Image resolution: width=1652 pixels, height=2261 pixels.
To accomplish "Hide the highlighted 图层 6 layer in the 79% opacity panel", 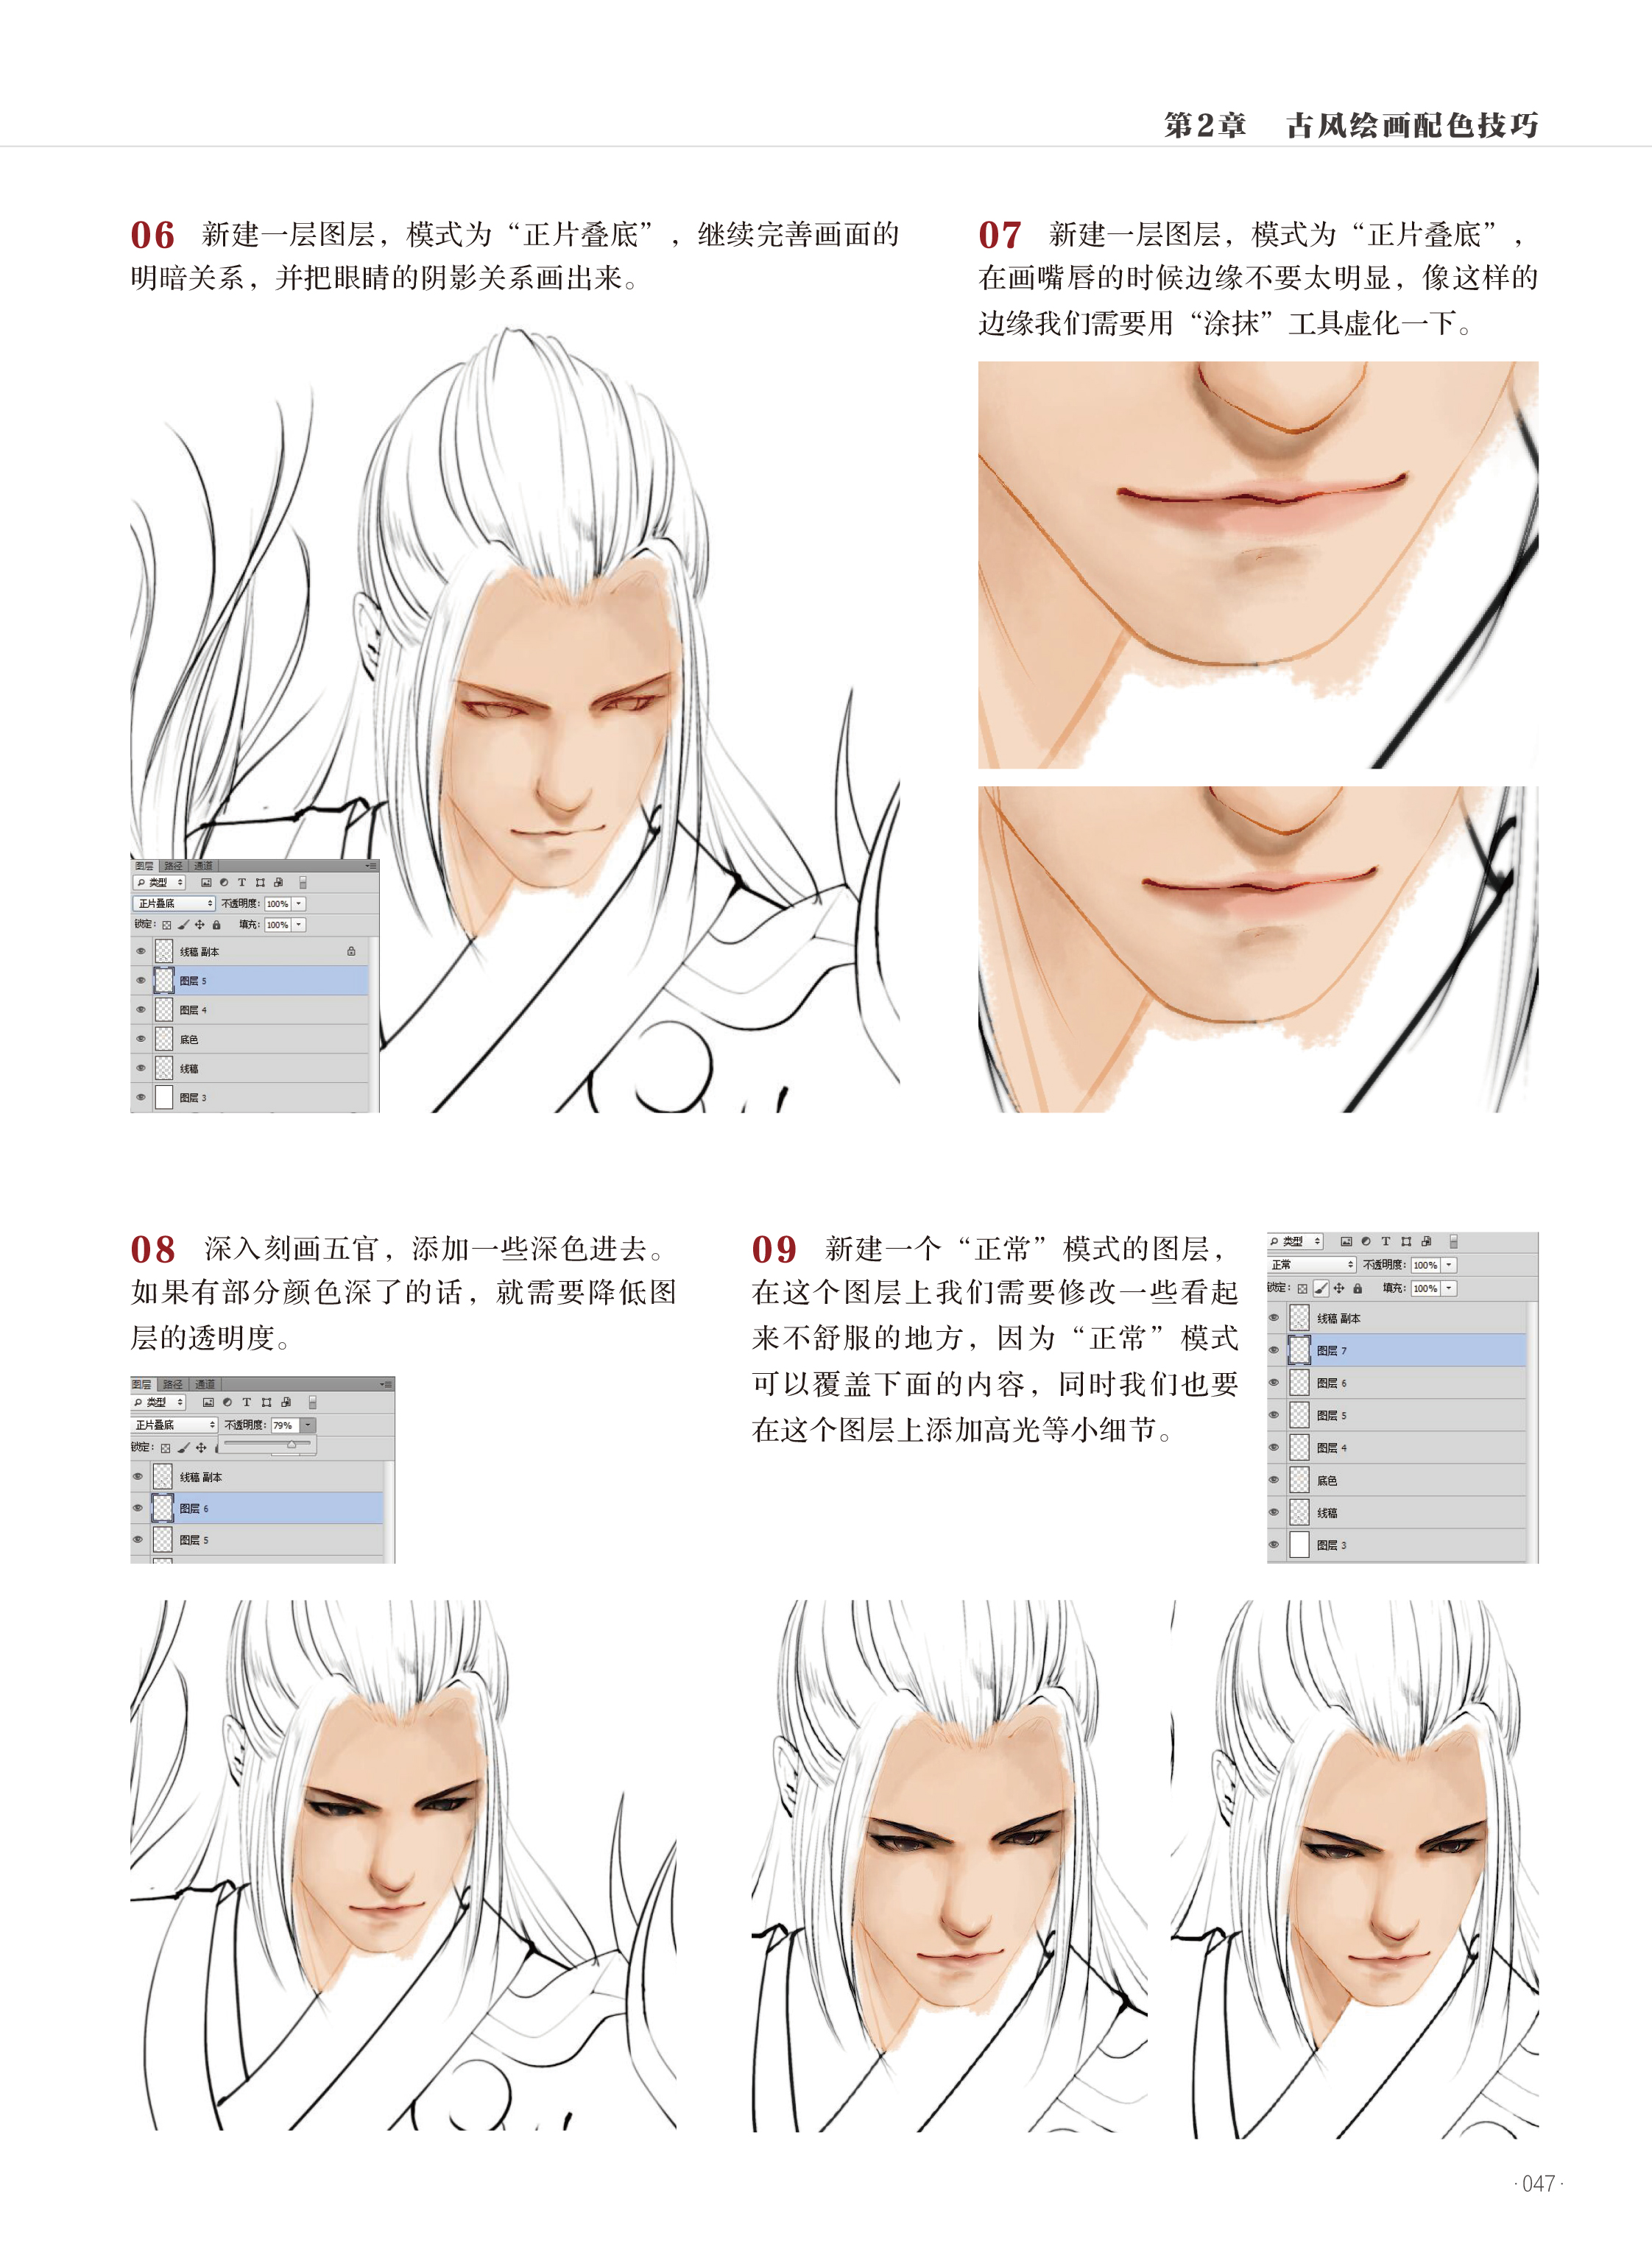I will 138,1508.
